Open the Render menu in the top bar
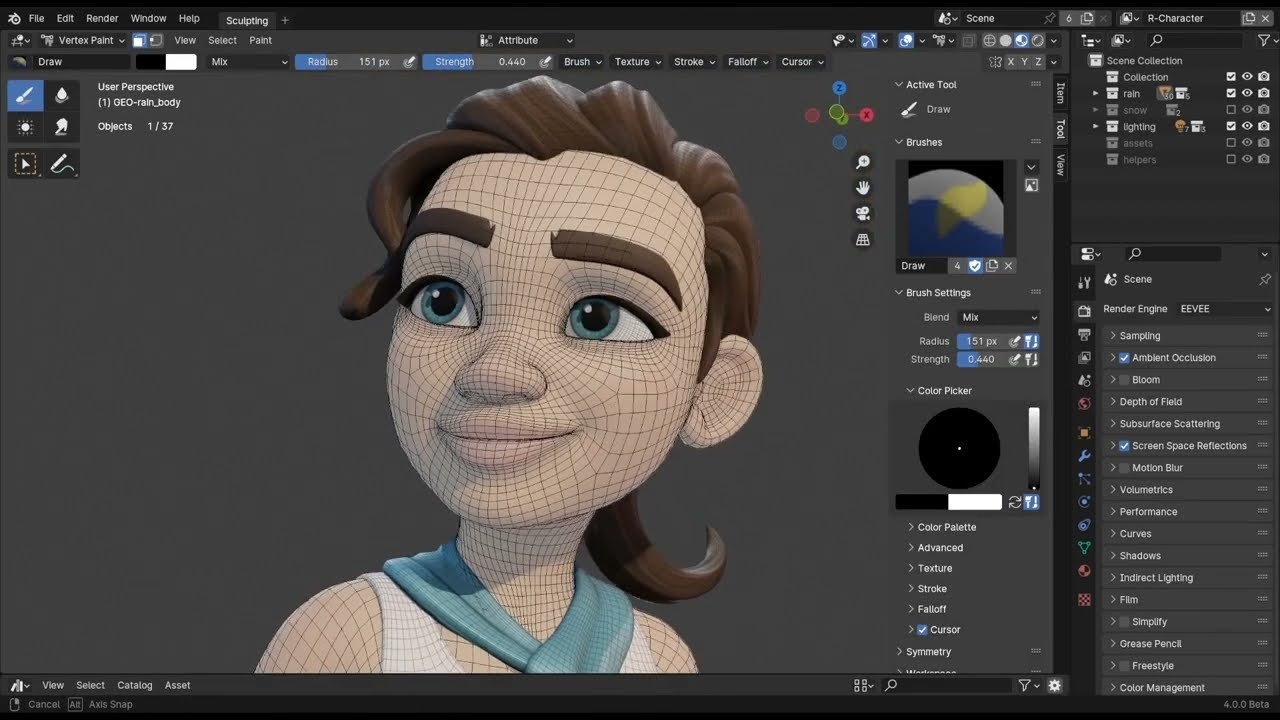 101,17
